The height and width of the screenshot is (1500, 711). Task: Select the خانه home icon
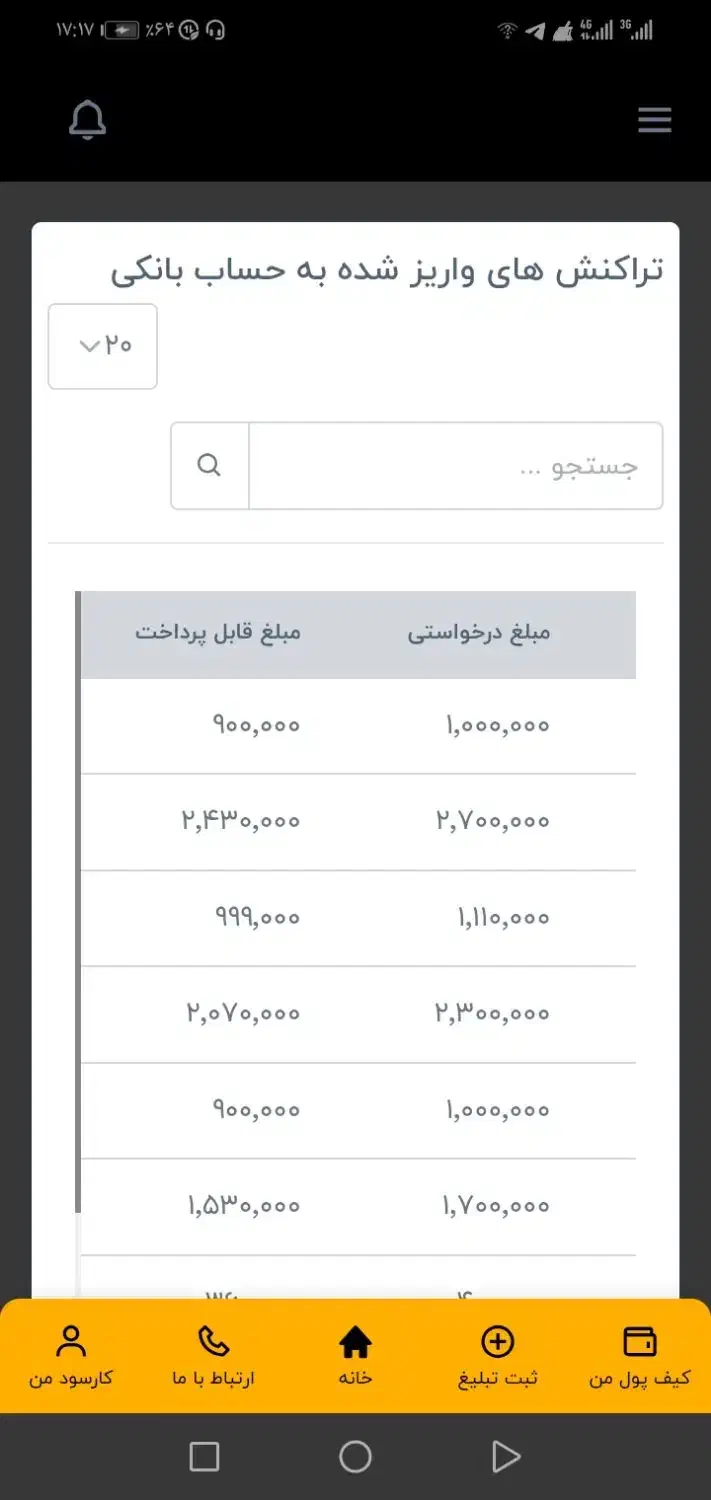point(356,1341)
